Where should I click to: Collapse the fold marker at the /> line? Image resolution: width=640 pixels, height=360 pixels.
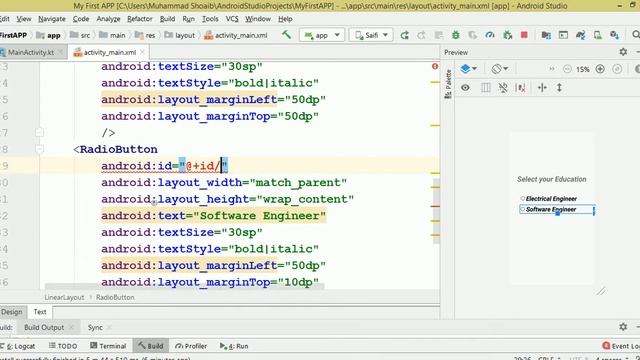pyautogui.click(x=39, y=132)
